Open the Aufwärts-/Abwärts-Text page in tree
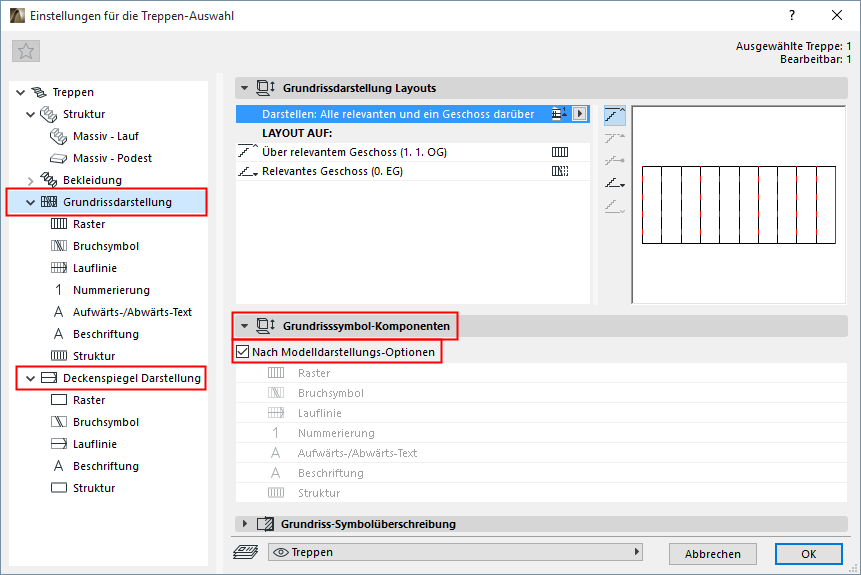 click(132, 312)
